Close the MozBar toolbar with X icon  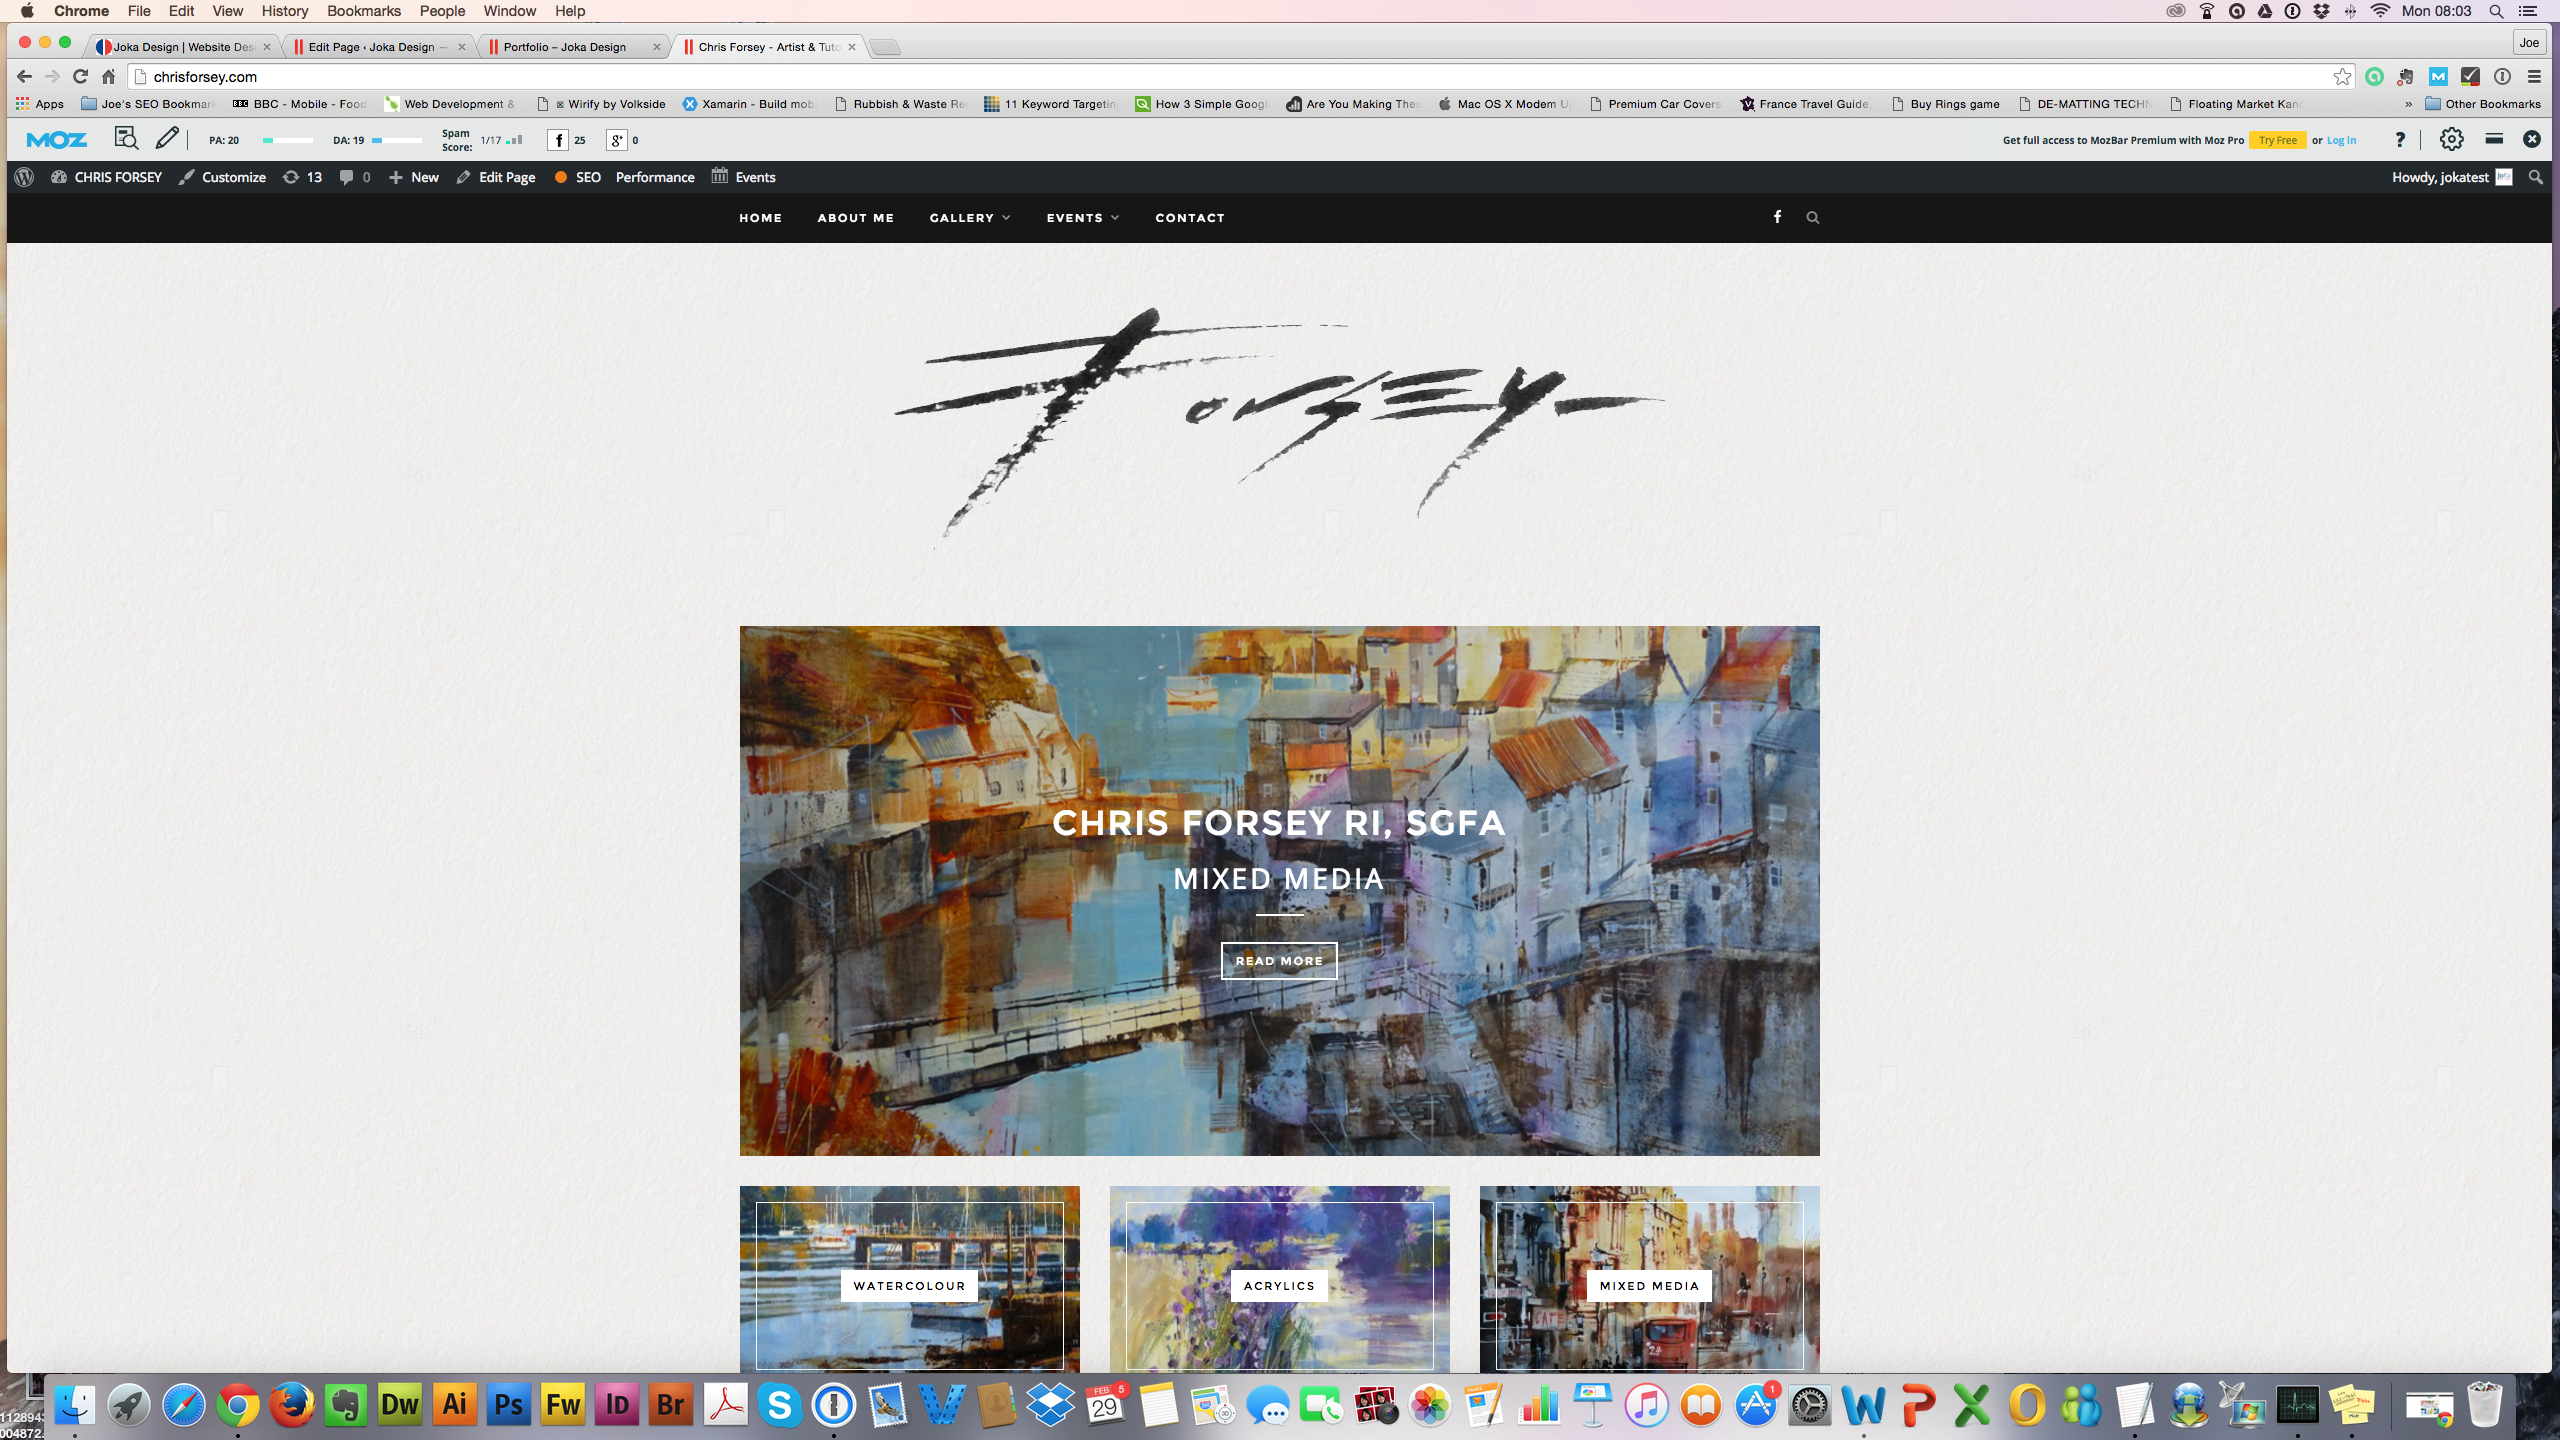tap(2531, 140)
